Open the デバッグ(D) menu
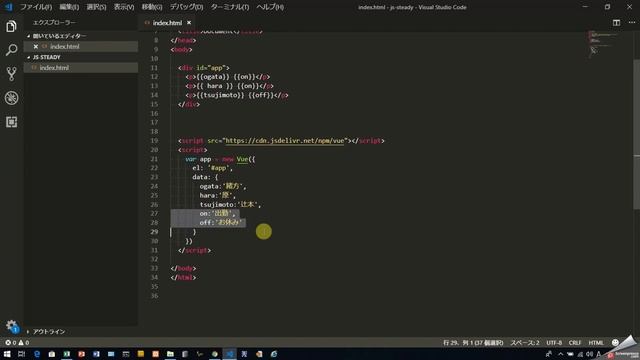Screen dimensions: 640x360 coord(187,7)
